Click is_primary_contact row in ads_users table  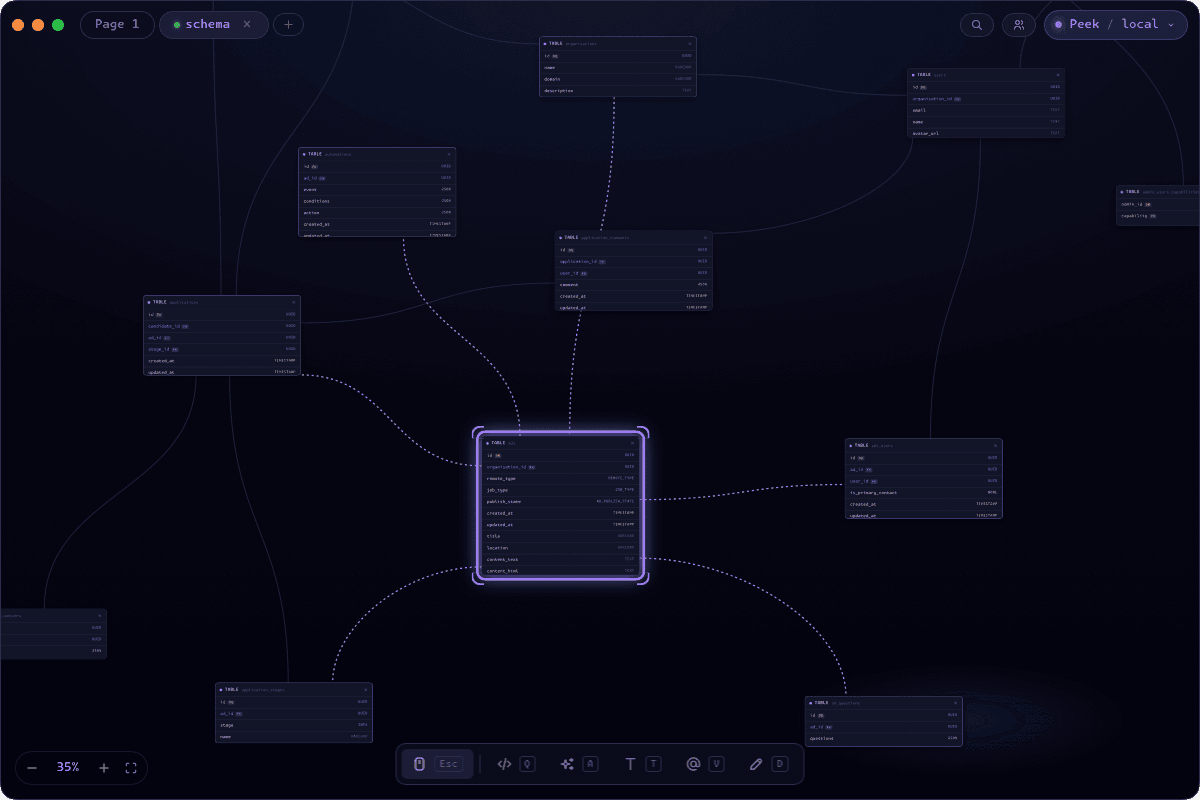tap(924, 493)
